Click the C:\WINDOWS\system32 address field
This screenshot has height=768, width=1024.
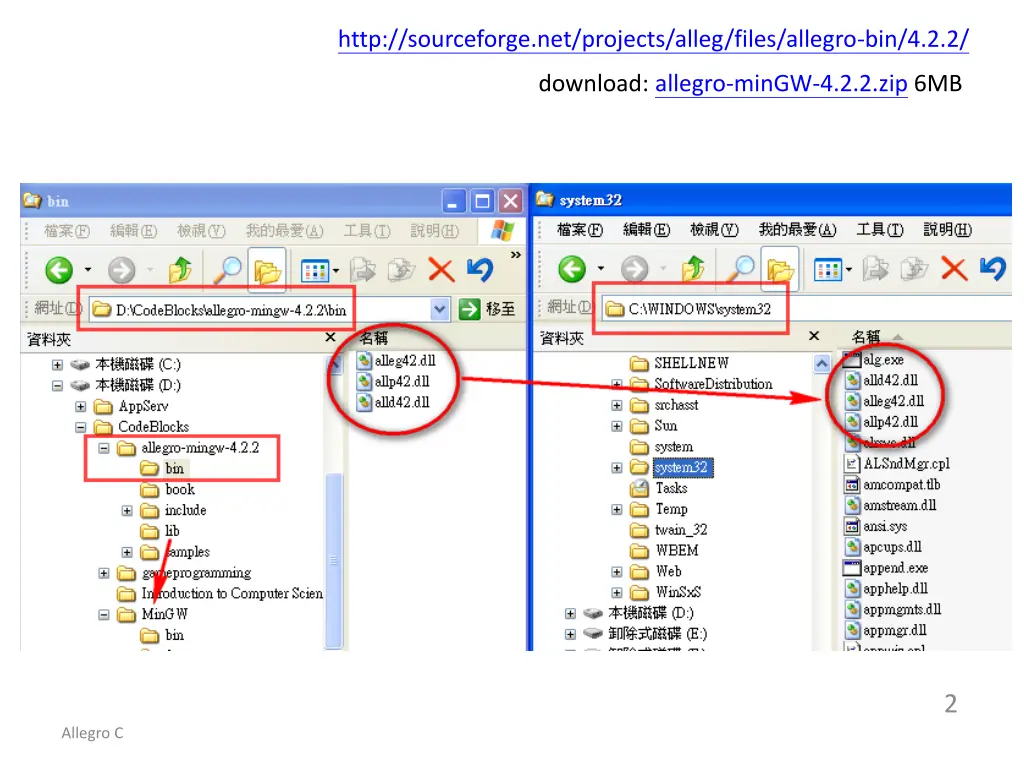pyautogui.click(x=700, y=310)
